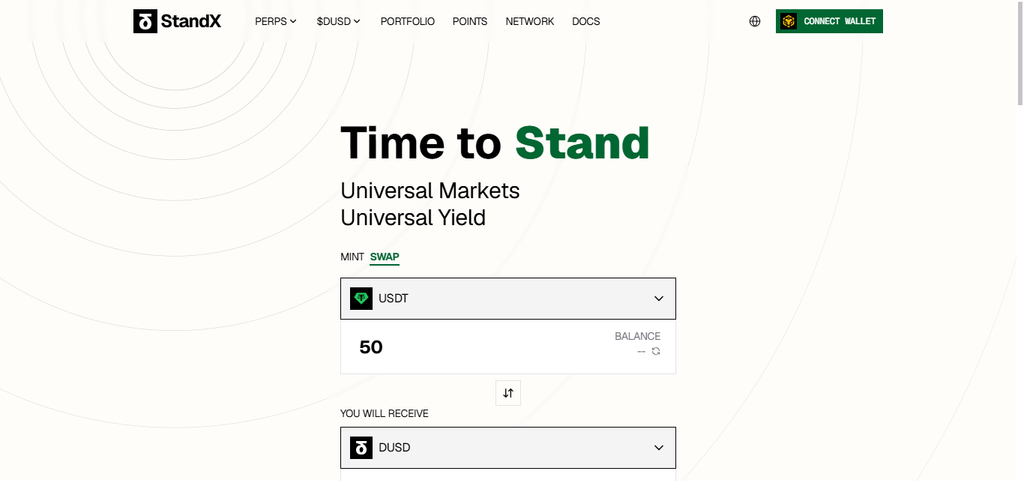Refresh balance using the refresh icon

(x=656, y=351)
